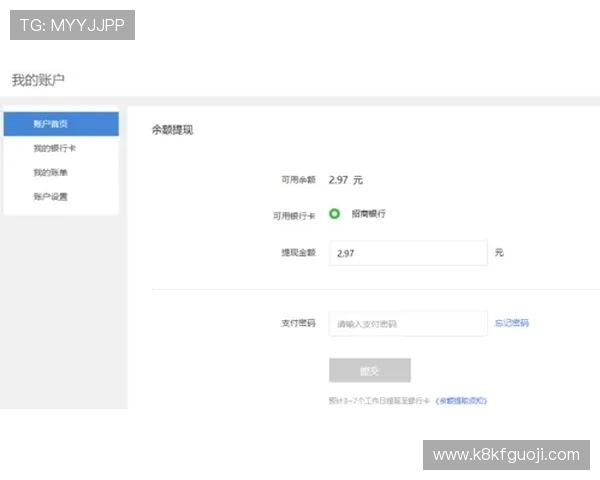Click the 可用银行卡 label
The image size is (600, 480).
294,216
